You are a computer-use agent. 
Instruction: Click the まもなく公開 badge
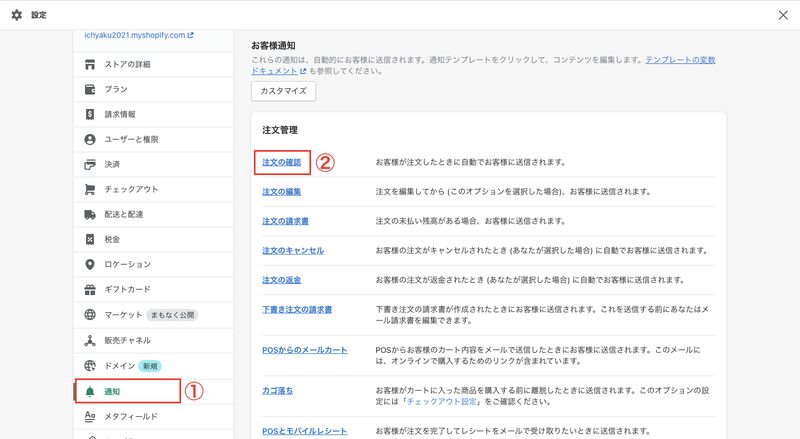point(172,315)
